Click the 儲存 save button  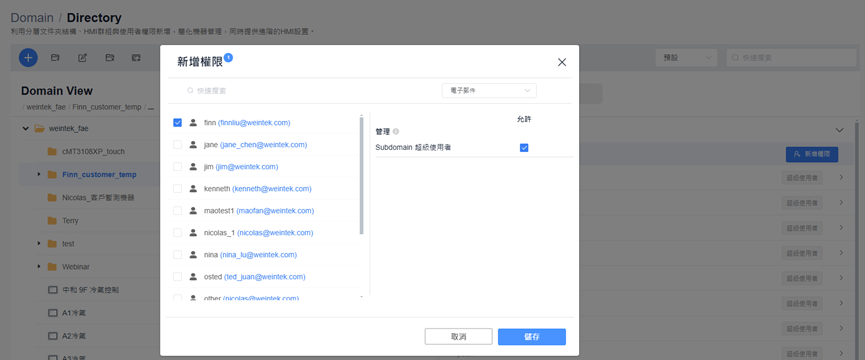coord(532,337)
